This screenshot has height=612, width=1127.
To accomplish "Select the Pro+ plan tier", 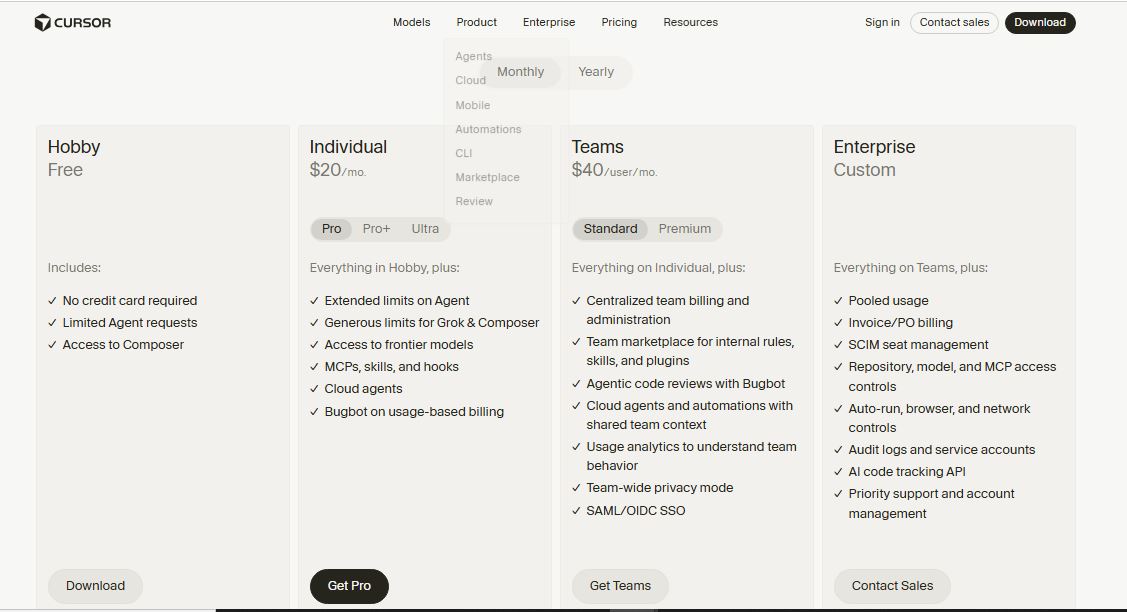I will click(x=376, y=229).
